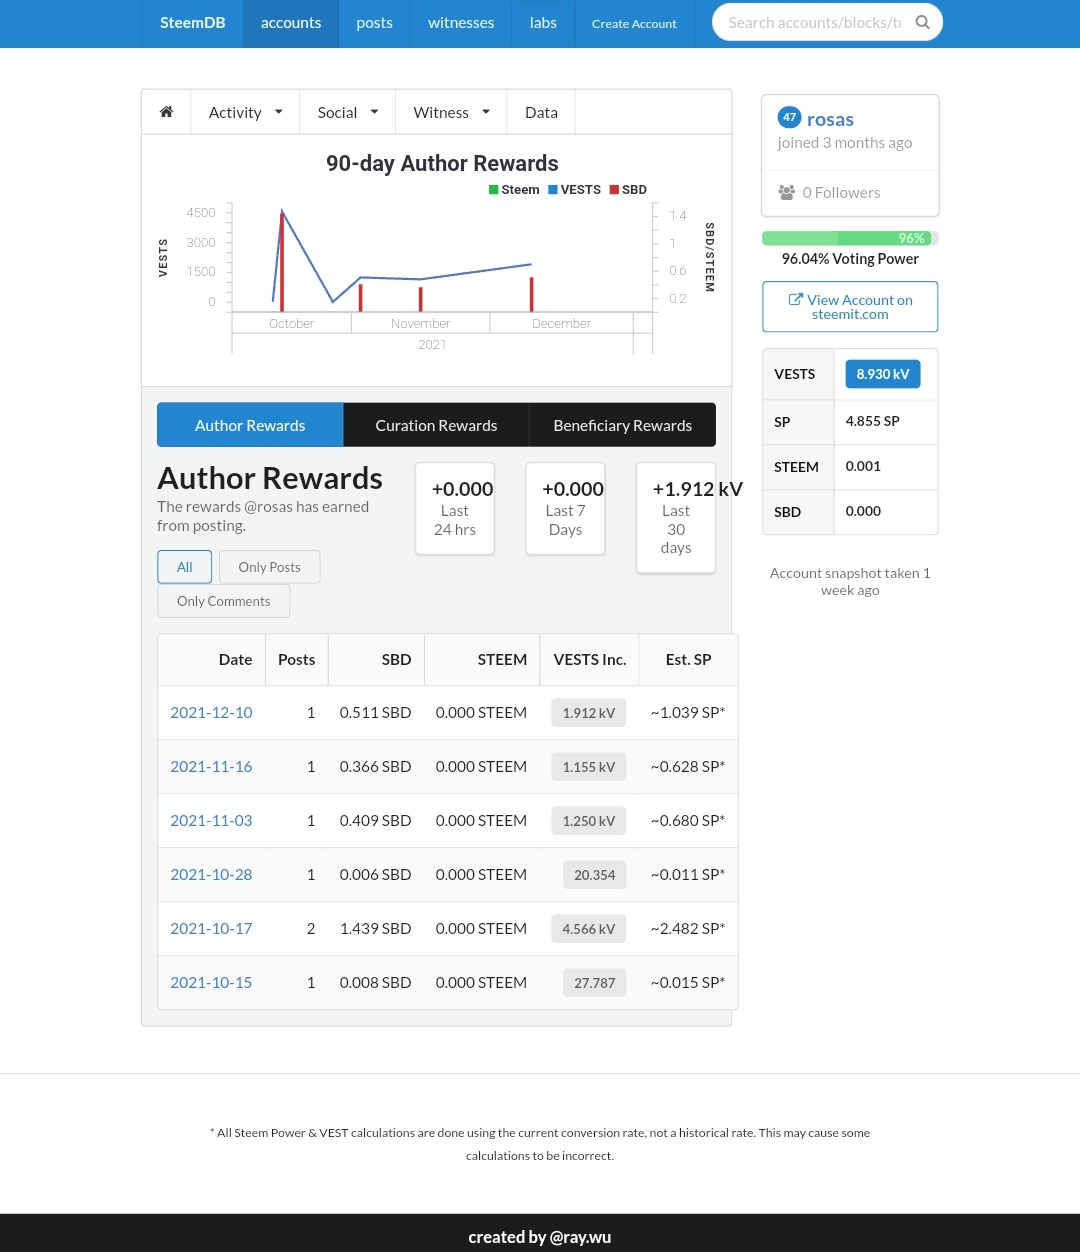
Task: Open the 2021-11-03 date link
Action: pos(211,820)
